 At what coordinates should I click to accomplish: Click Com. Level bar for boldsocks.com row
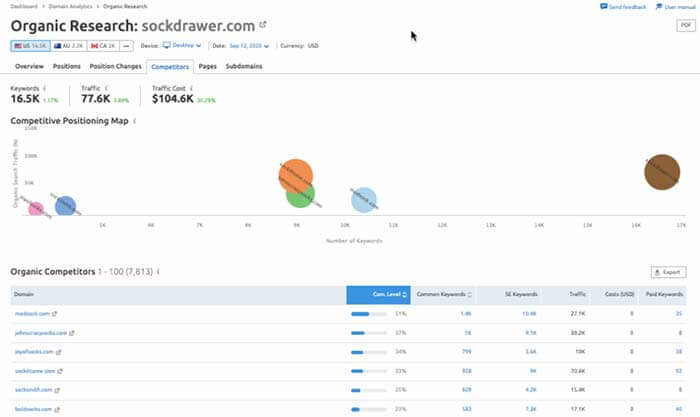(369, 409)
